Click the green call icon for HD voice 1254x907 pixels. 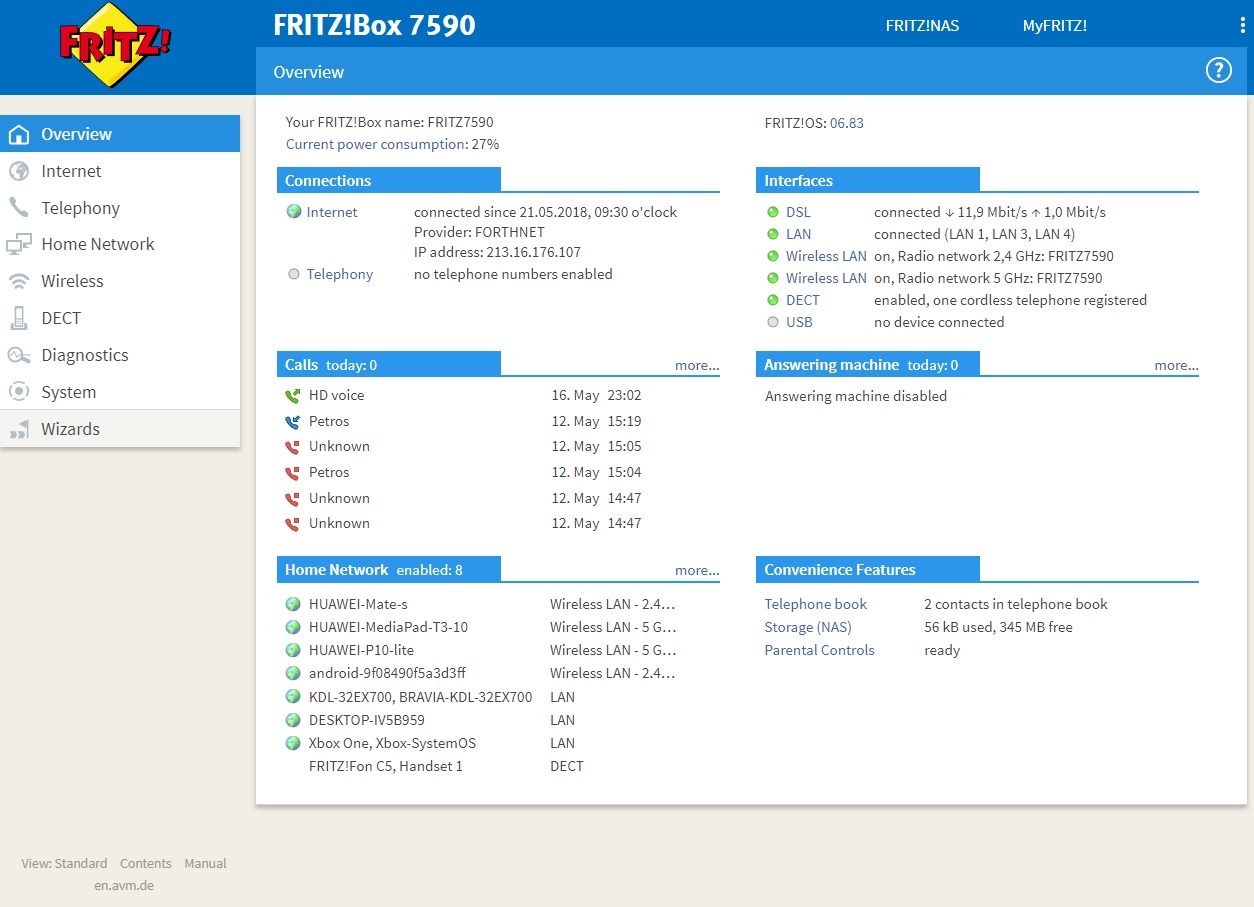[x=292, y=396]
